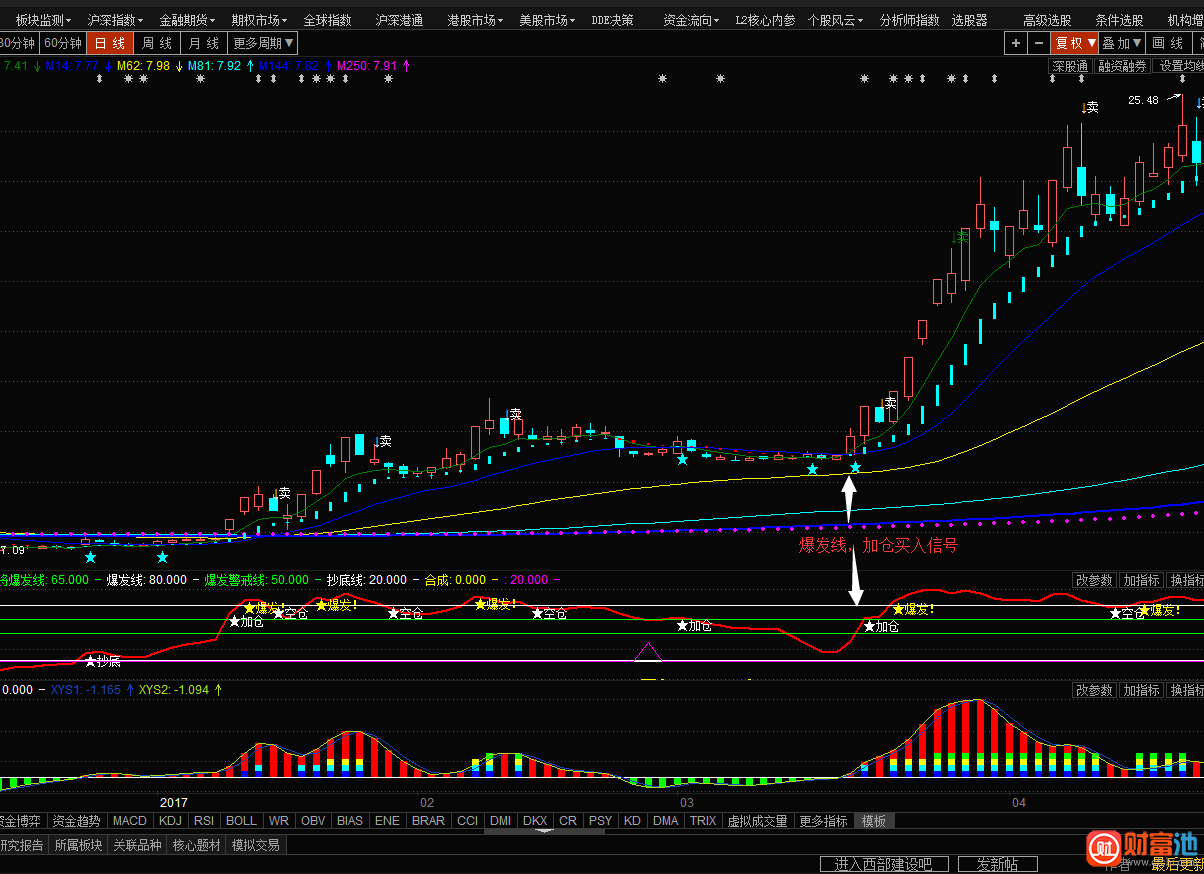The width and height of the screenshot is (1204, 874).
Task: Open 更多周期 period dropdown
Action: click(x=263, y=43)
